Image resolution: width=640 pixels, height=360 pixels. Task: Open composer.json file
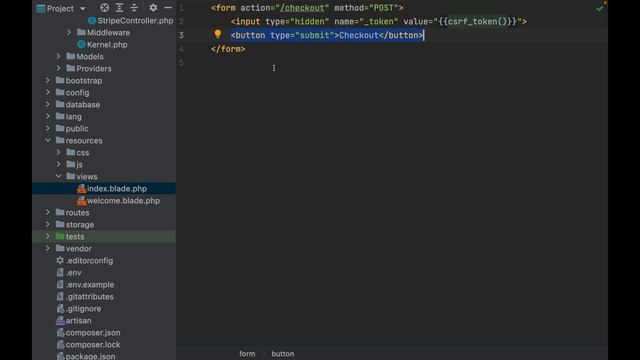(93, 333)
